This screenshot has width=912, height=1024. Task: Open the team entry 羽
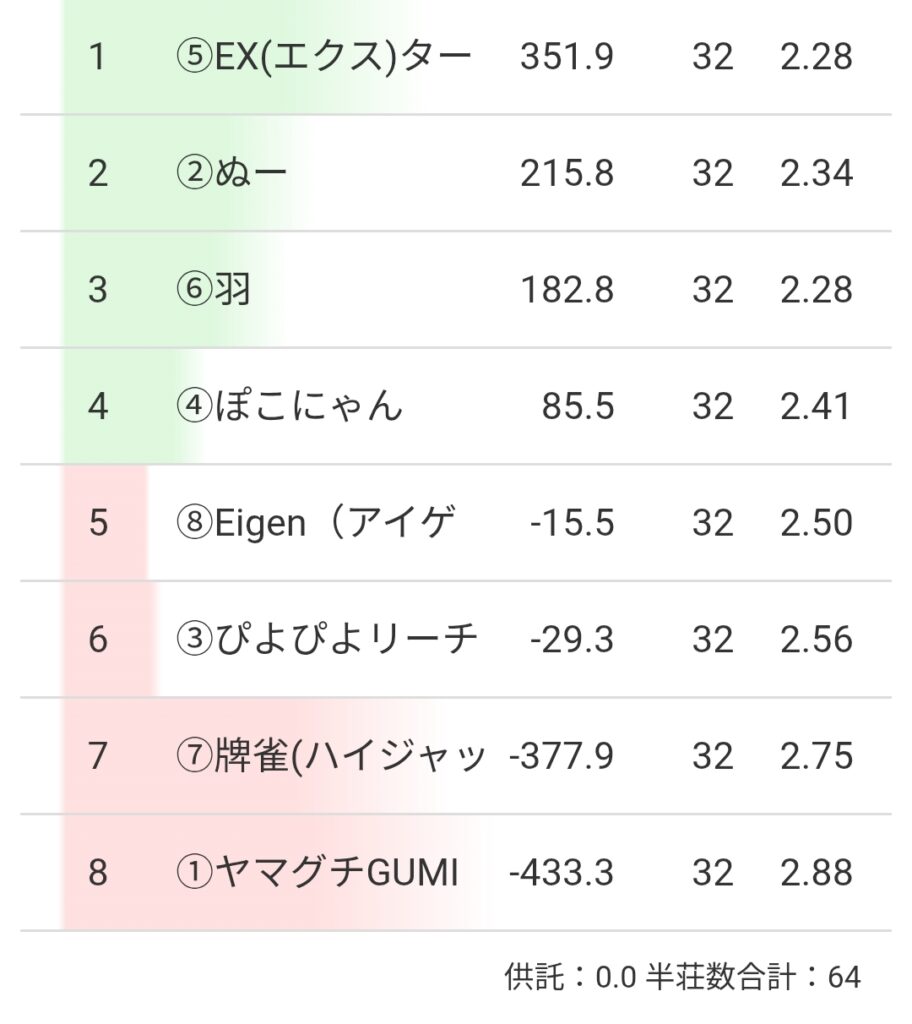click(x=213, y=290)
